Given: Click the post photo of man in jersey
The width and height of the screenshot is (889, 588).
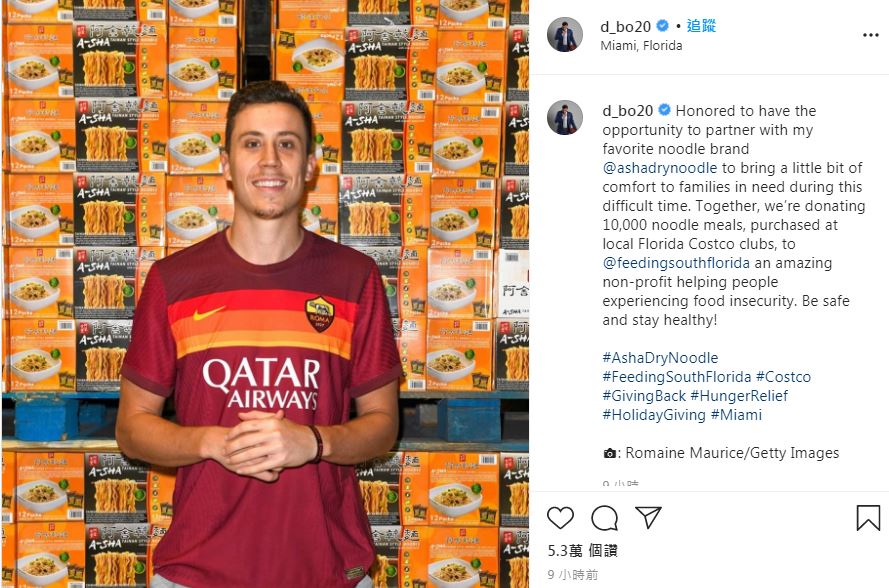Looking at the screenshot, I should [265, 294].
